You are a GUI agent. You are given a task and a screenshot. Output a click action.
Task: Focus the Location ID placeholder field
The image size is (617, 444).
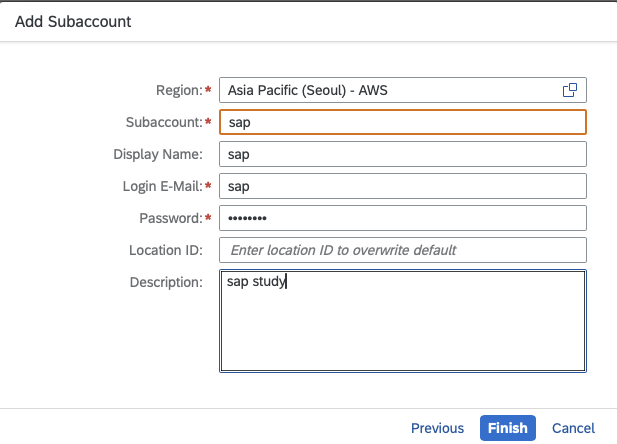[402, 250]
